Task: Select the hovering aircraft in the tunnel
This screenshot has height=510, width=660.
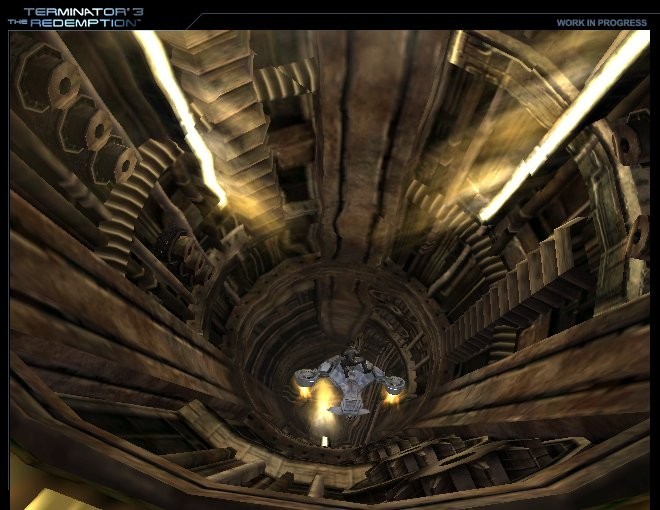Action: coord(349,378)
